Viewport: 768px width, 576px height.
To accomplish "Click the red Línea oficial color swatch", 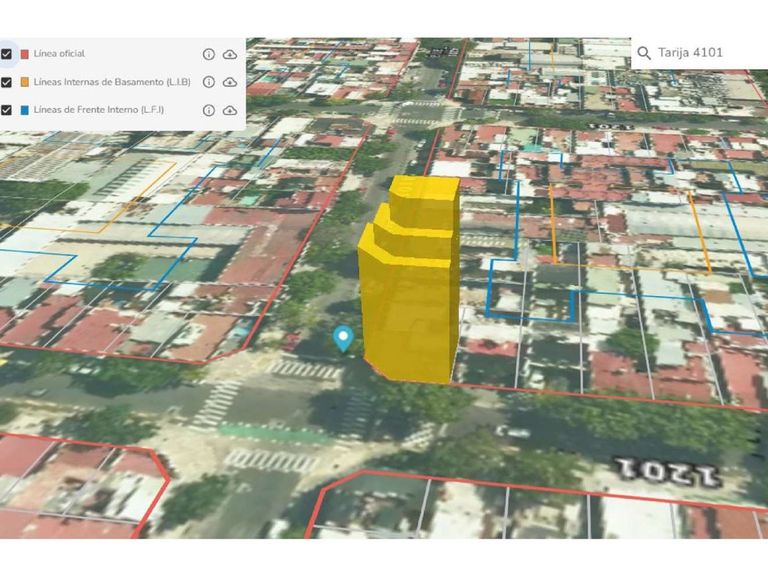I will [24, 53].
